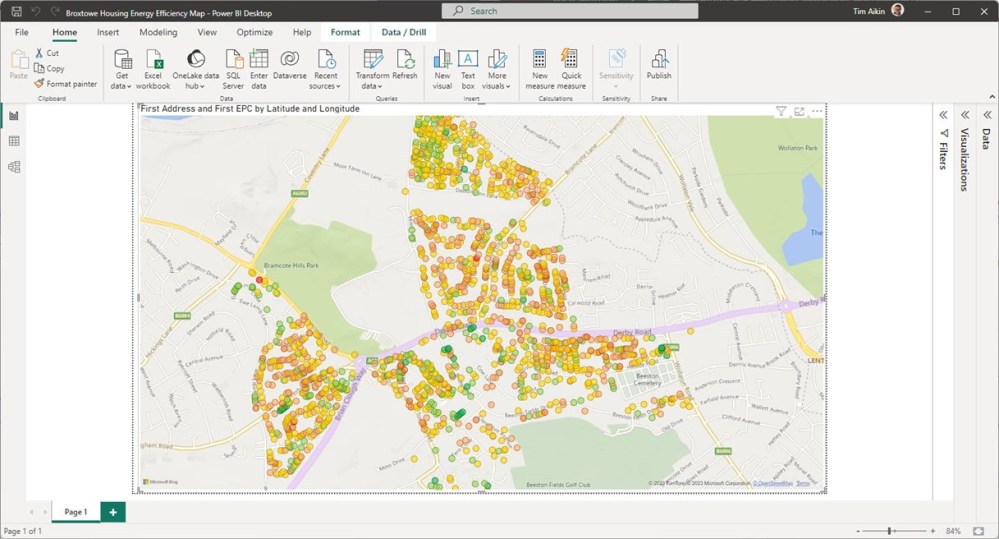
Task: Click the zoom slider in status bar
Action: click(890, 531)
